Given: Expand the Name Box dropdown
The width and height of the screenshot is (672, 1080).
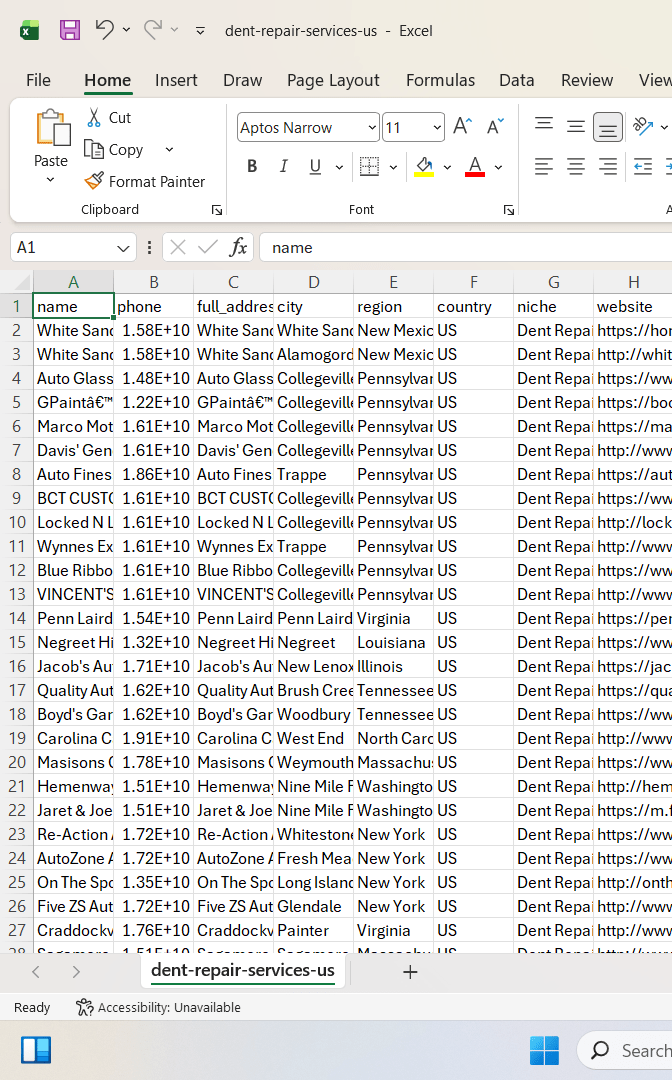Looking at the screenshot, I should (123, 248).
